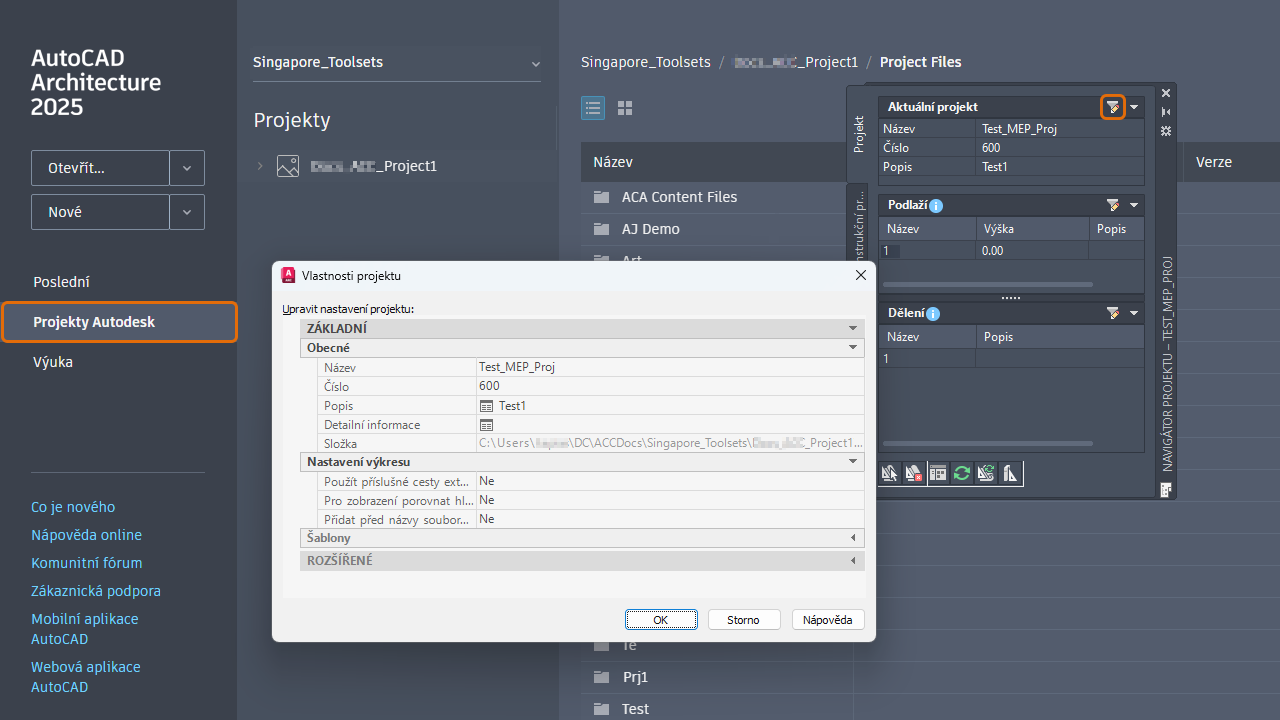
Task: Expand the Project1 tree node chevron
Action: [x=260, y=166]
